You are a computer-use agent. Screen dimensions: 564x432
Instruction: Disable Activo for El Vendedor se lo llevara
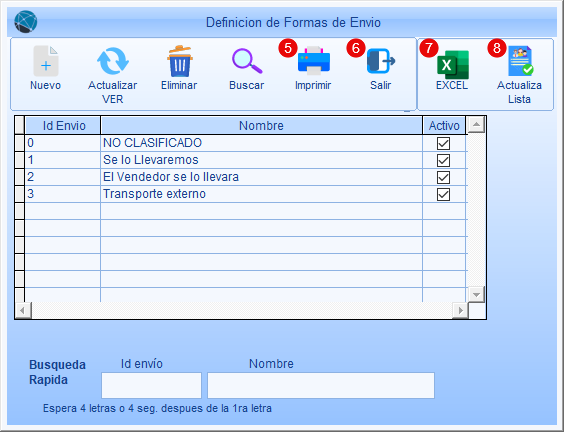pyautogui.click(x=443, y=177)
